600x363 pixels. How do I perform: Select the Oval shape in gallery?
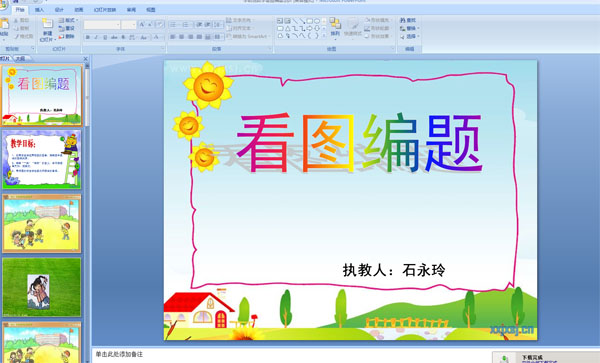point(317,21)
